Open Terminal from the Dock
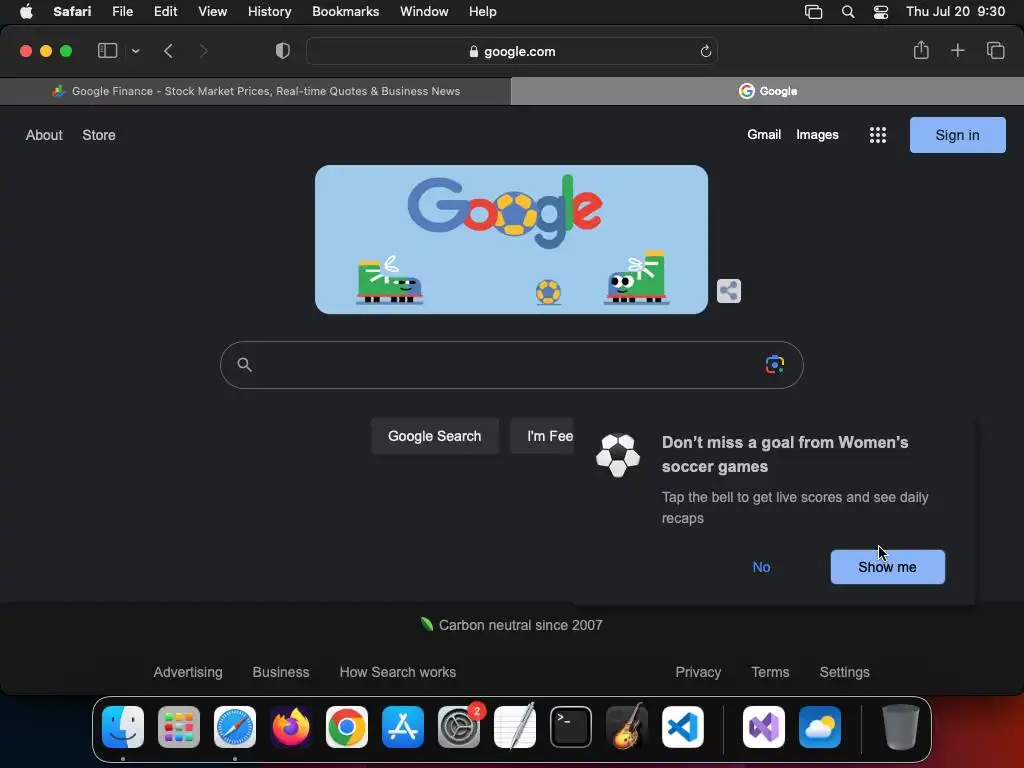 [x=571, y=727]
